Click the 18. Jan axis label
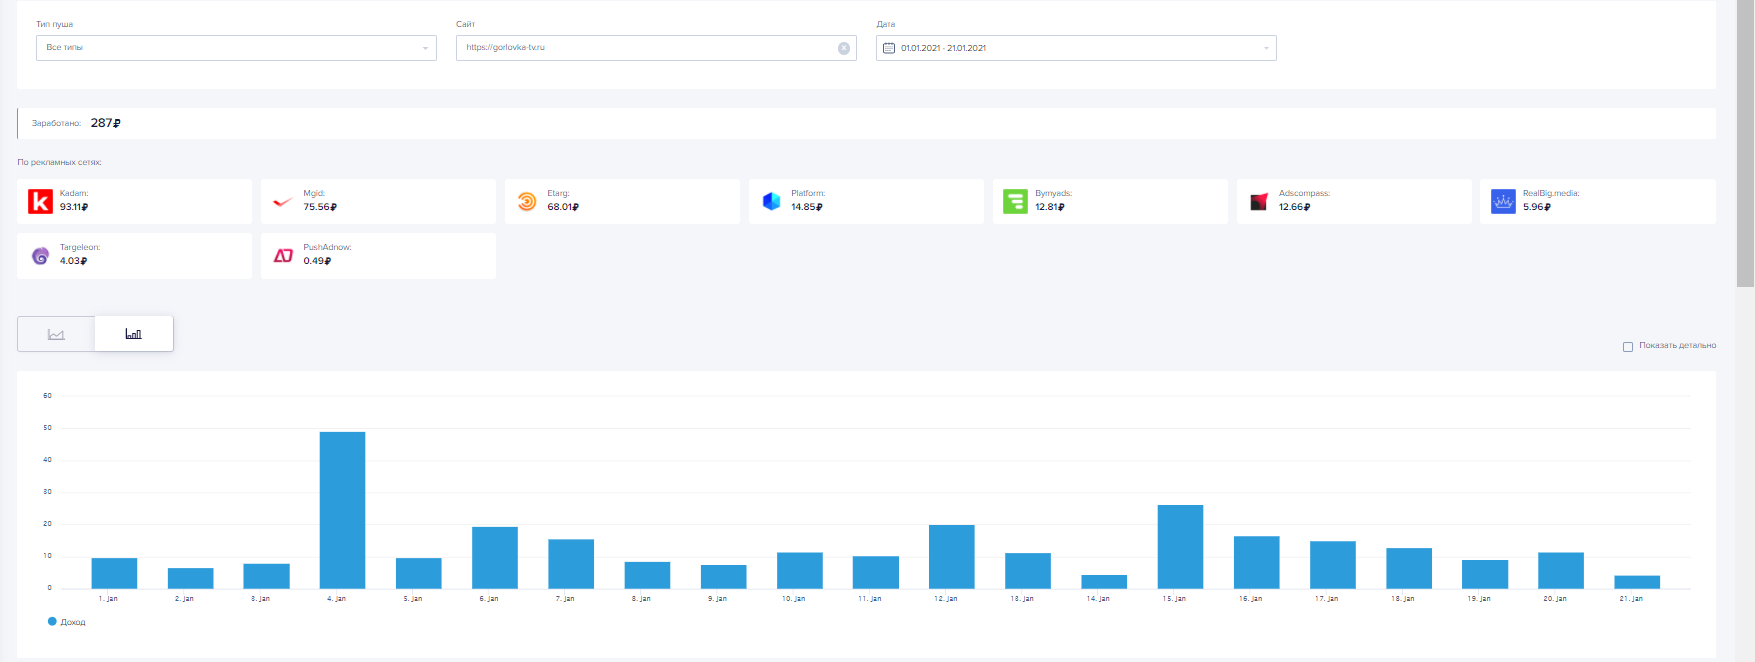 [1403, 599]
